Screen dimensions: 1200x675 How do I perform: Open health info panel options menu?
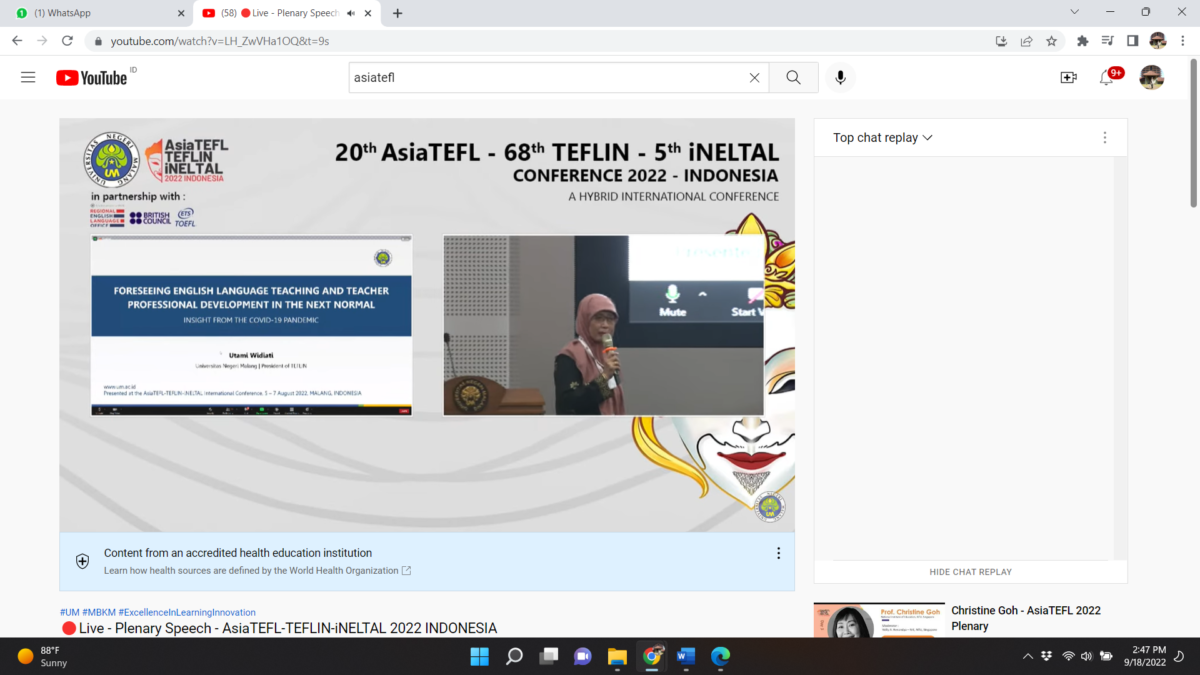click(x=778, y=553)
